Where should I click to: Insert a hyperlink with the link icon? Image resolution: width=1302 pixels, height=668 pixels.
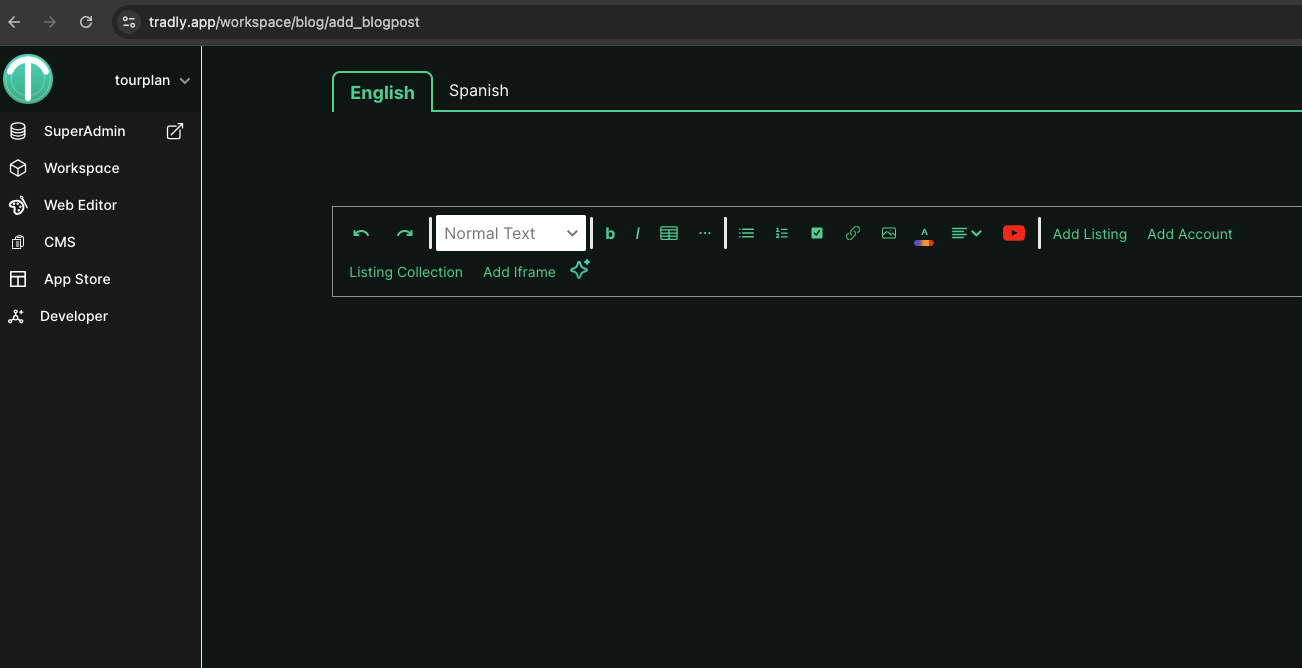click(x=853, y=233)
